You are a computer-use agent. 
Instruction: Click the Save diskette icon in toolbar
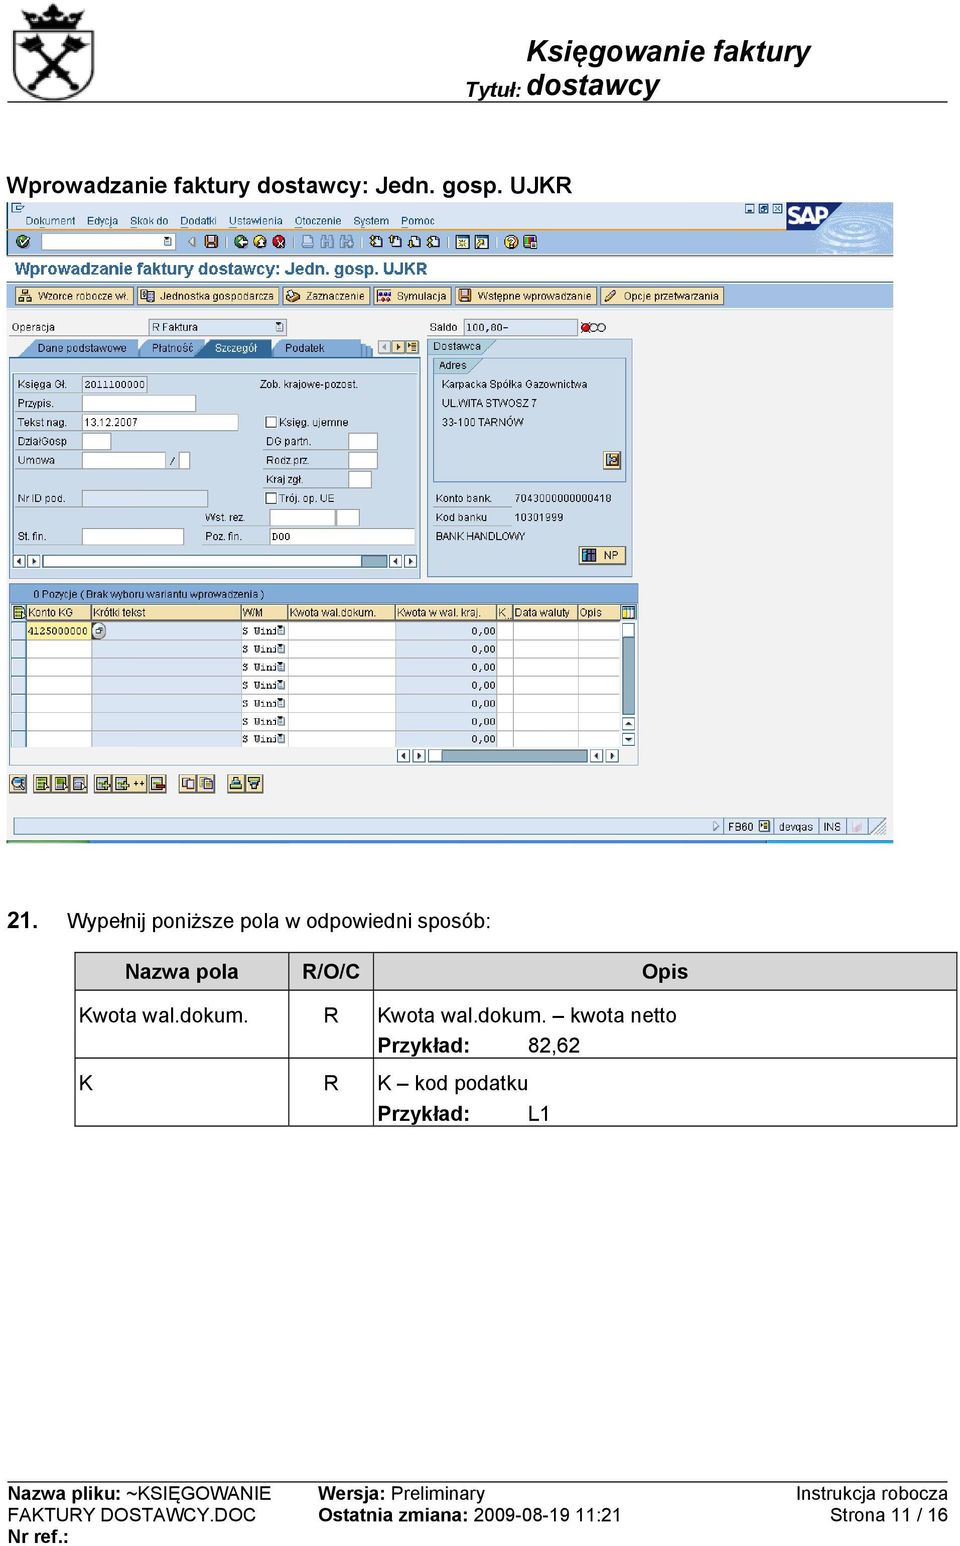tap(211, 242)
